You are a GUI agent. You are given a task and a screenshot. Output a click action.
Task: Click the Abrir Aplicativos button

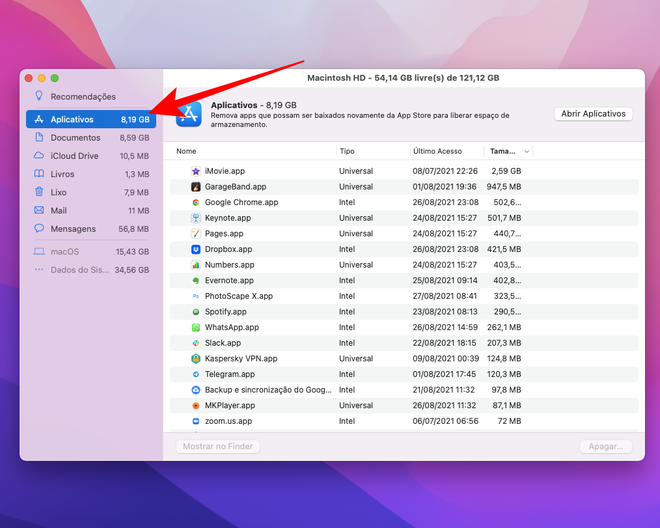[x=593, y=114]
